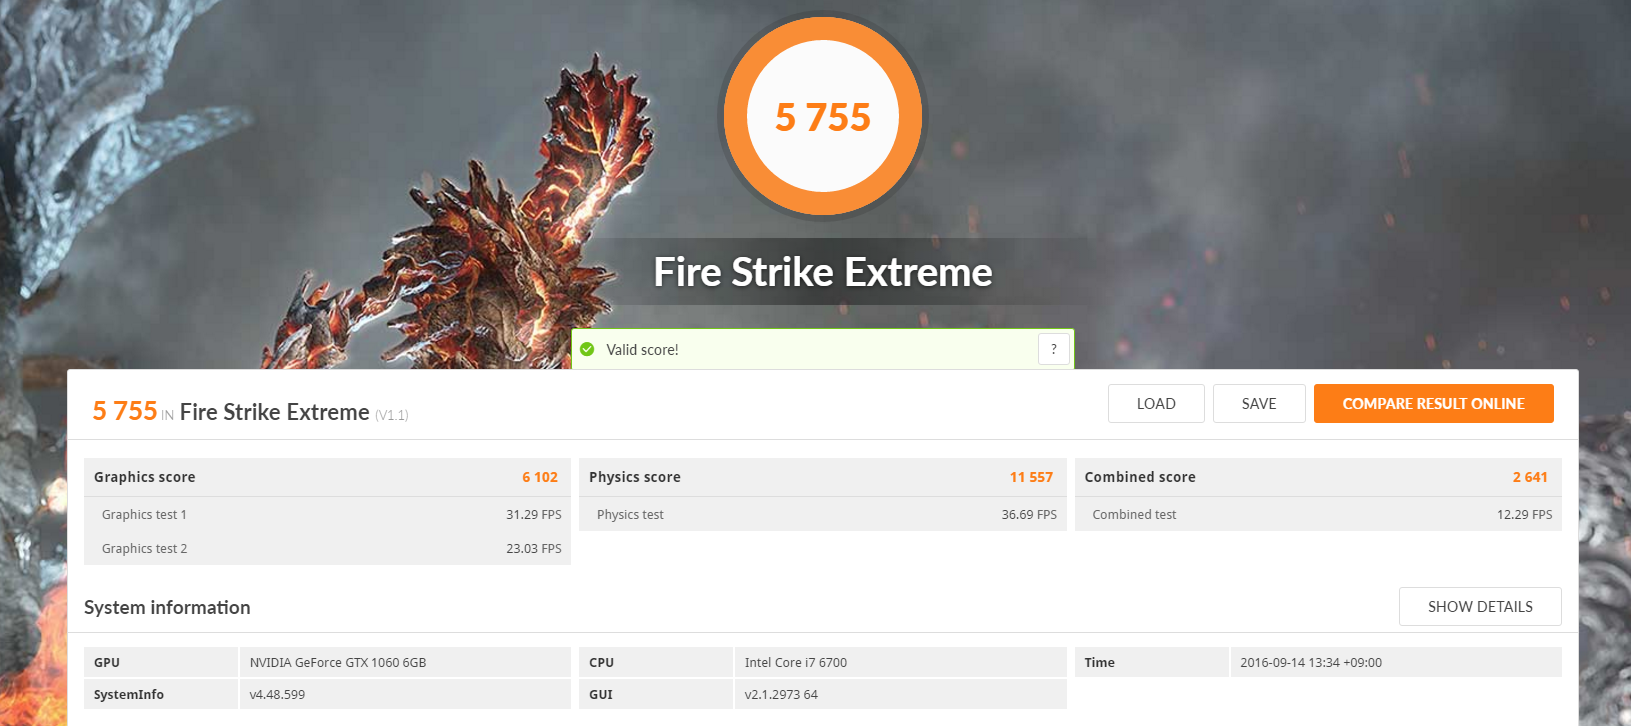The width and height of the screenshot is (1631, 726).
Task: Select the Physics score header row
Action: (x=822, y=477)
